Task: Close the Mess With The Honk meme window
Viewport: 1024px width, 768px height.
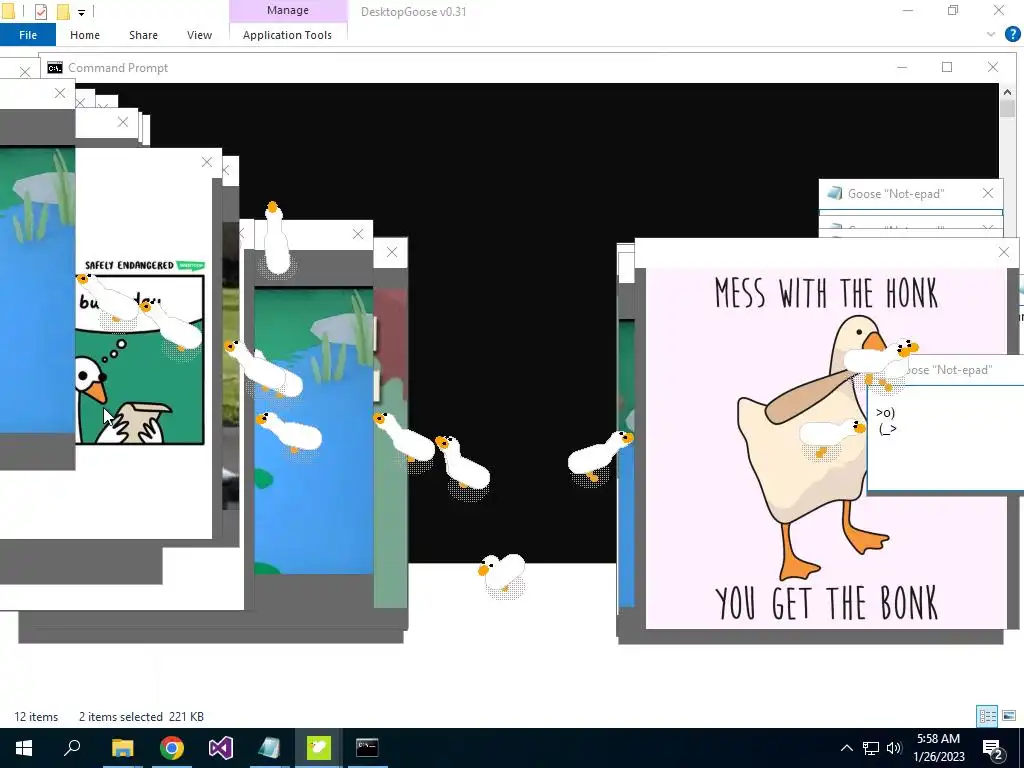Action: [1004, 252]
